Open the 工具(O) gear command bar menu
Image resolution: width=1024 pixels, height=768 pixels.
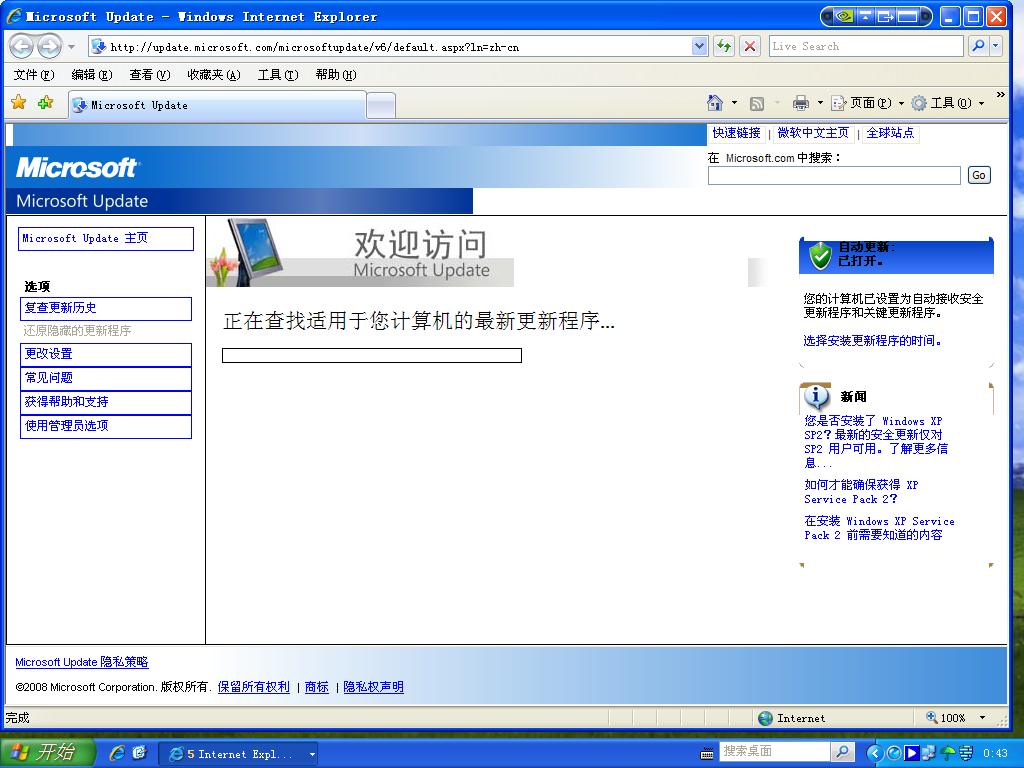[x=948, y=103]
